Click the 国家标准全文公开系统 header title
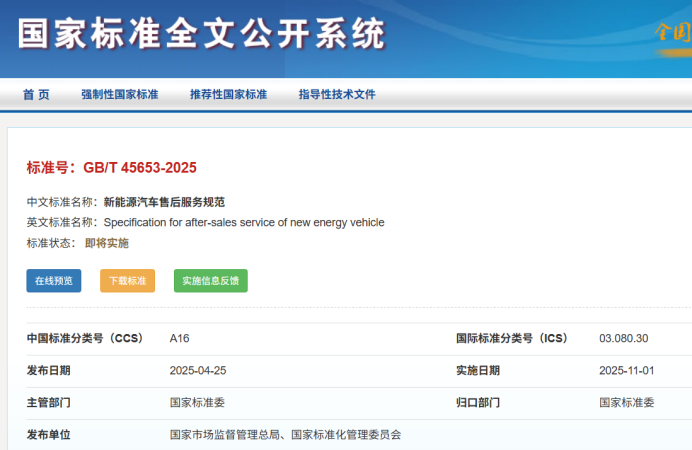The image size is (692, 450). point(201,34)
